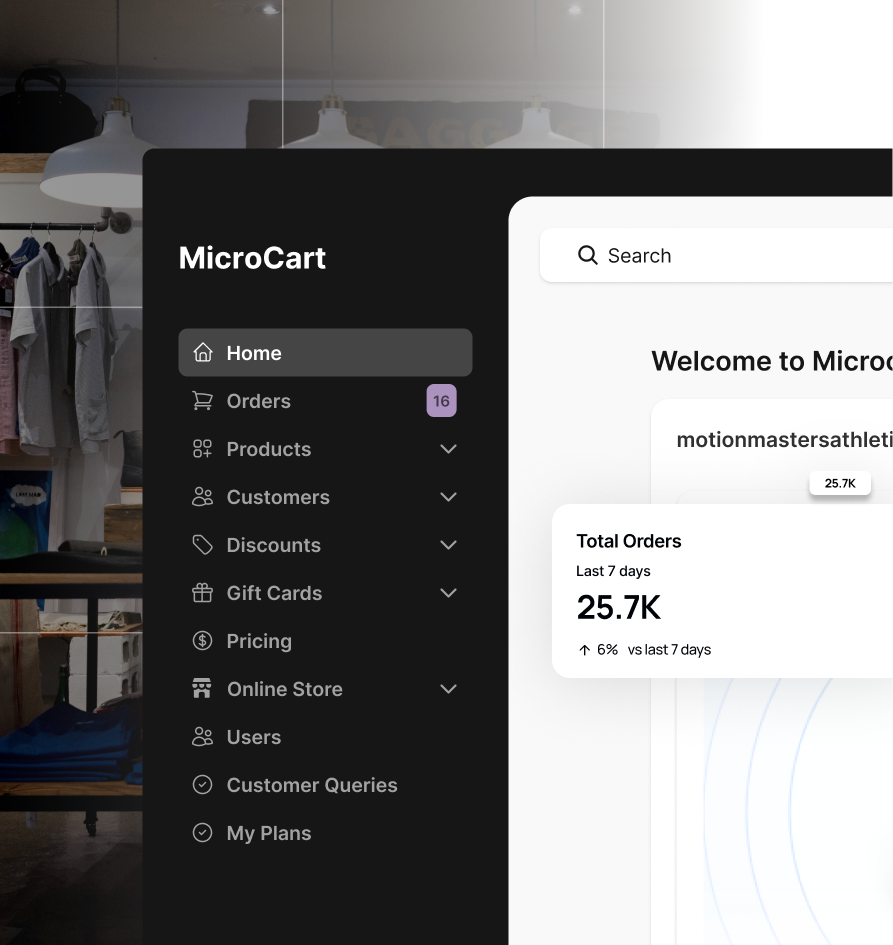Click the Gift Cards gift box icon

[203, 593]
